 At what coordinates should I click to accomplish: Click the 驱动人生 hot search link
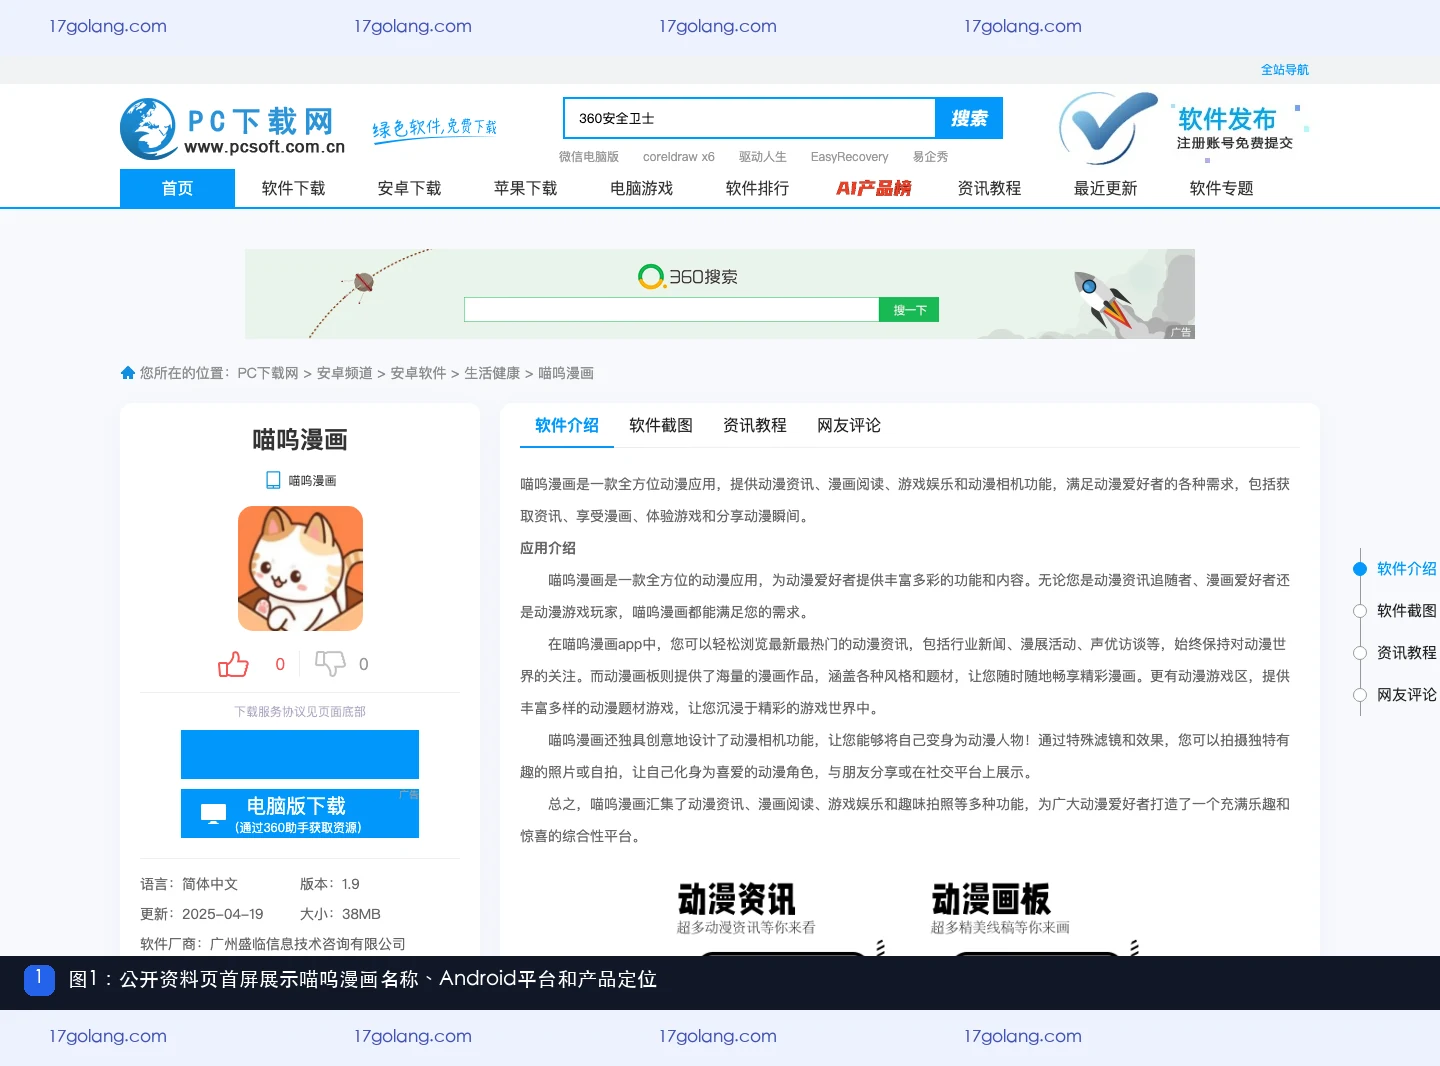click(x=763, y=157)
